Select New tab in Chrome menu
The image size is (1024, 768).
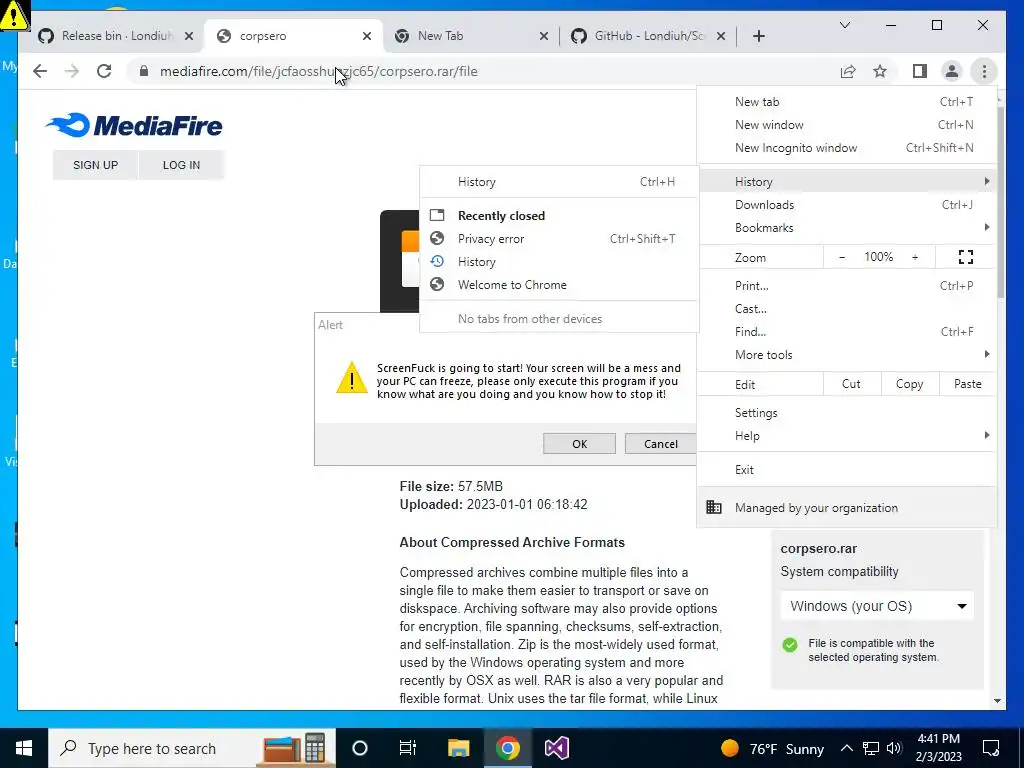coord(847,102)
